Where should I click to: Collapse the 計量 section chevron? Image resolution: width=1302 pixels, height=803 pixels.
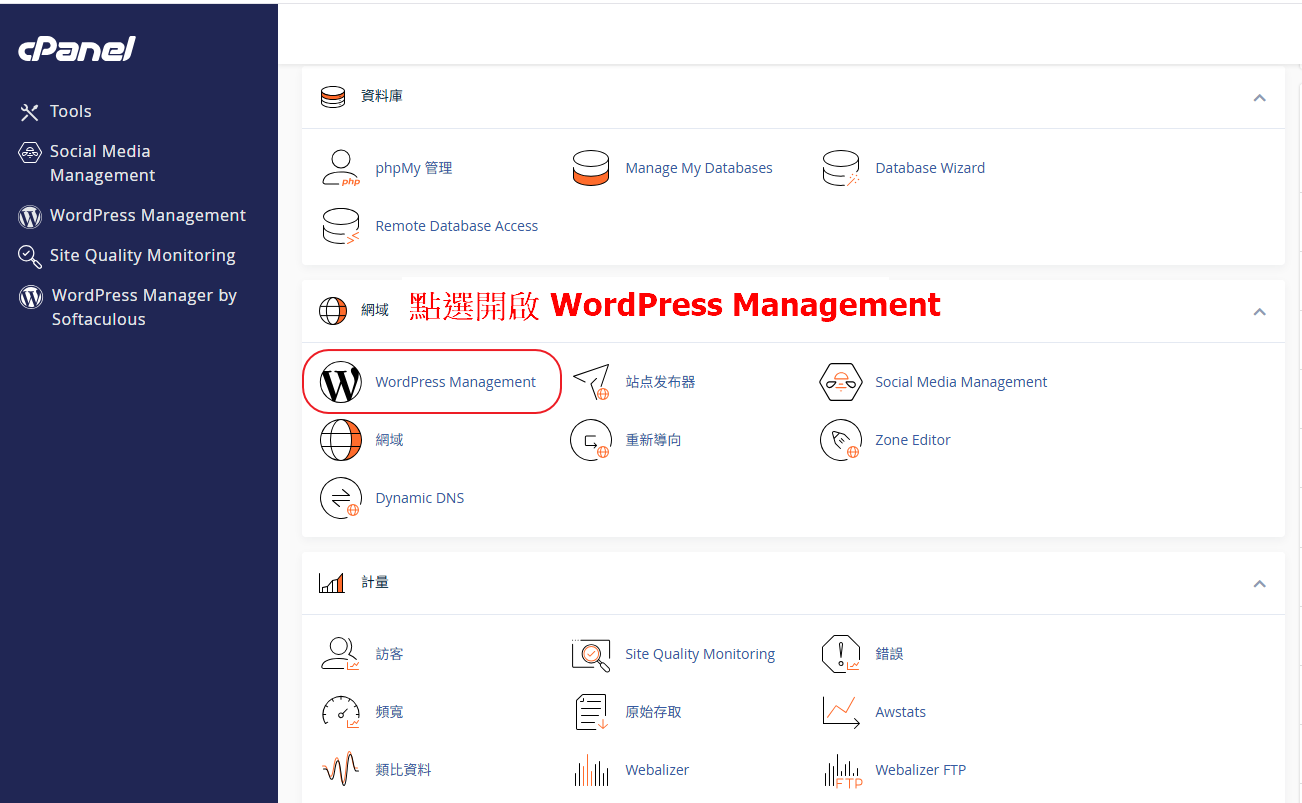(1259, 583)
